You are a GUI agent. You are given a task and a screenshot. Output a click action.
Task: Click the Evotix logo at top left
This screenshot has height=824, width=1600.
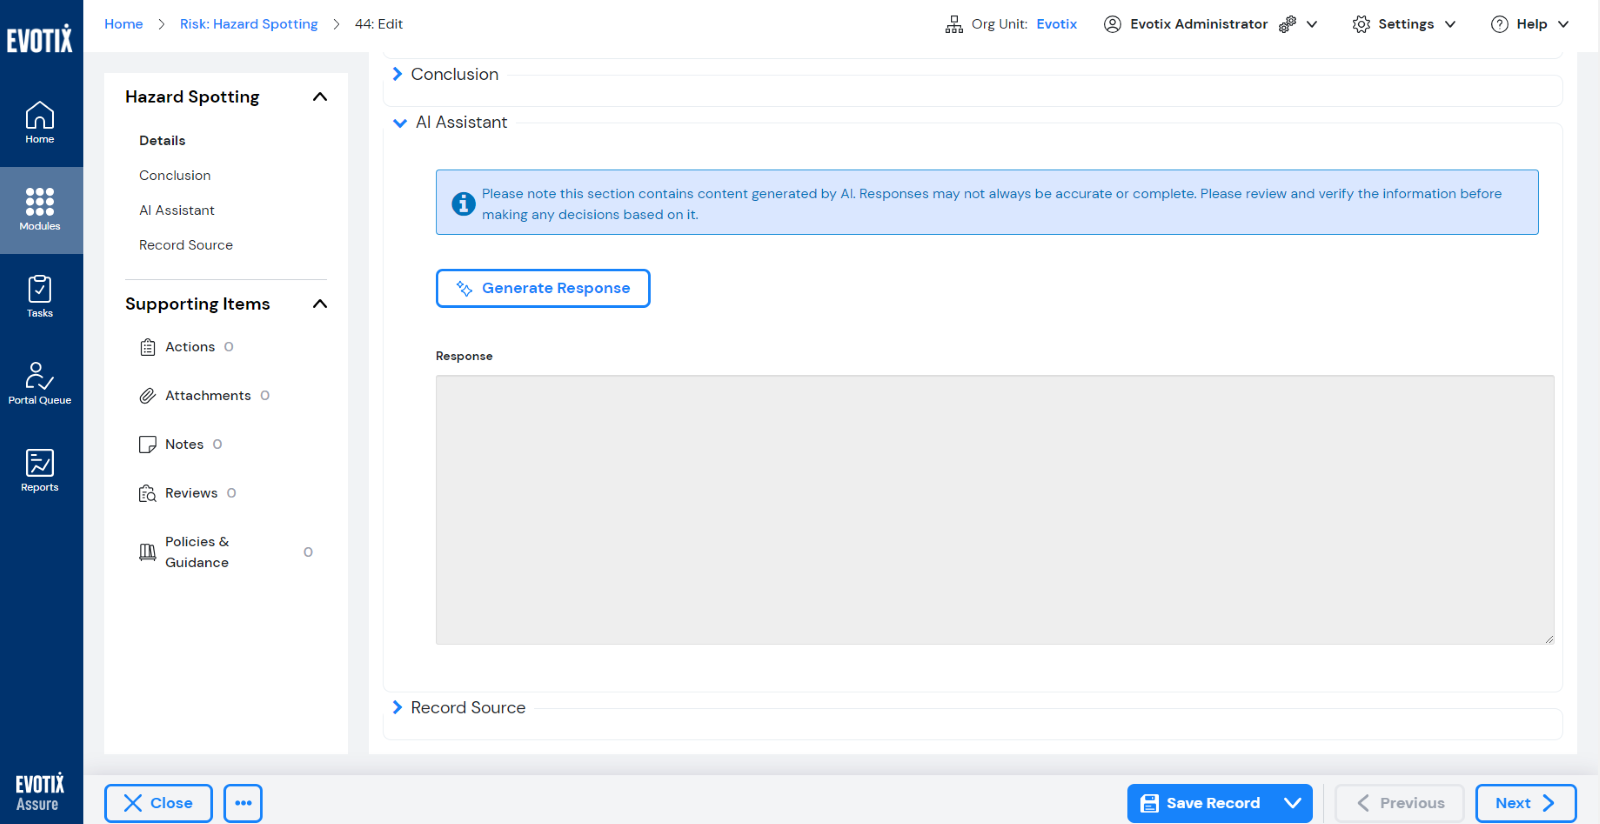tap(40, 39)
